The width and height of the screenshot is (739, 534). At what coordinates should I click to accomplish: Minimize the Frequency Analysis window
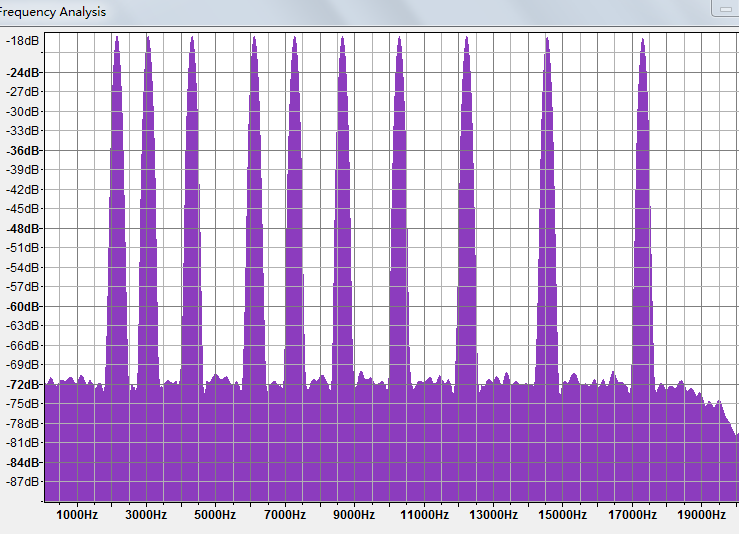725,8
